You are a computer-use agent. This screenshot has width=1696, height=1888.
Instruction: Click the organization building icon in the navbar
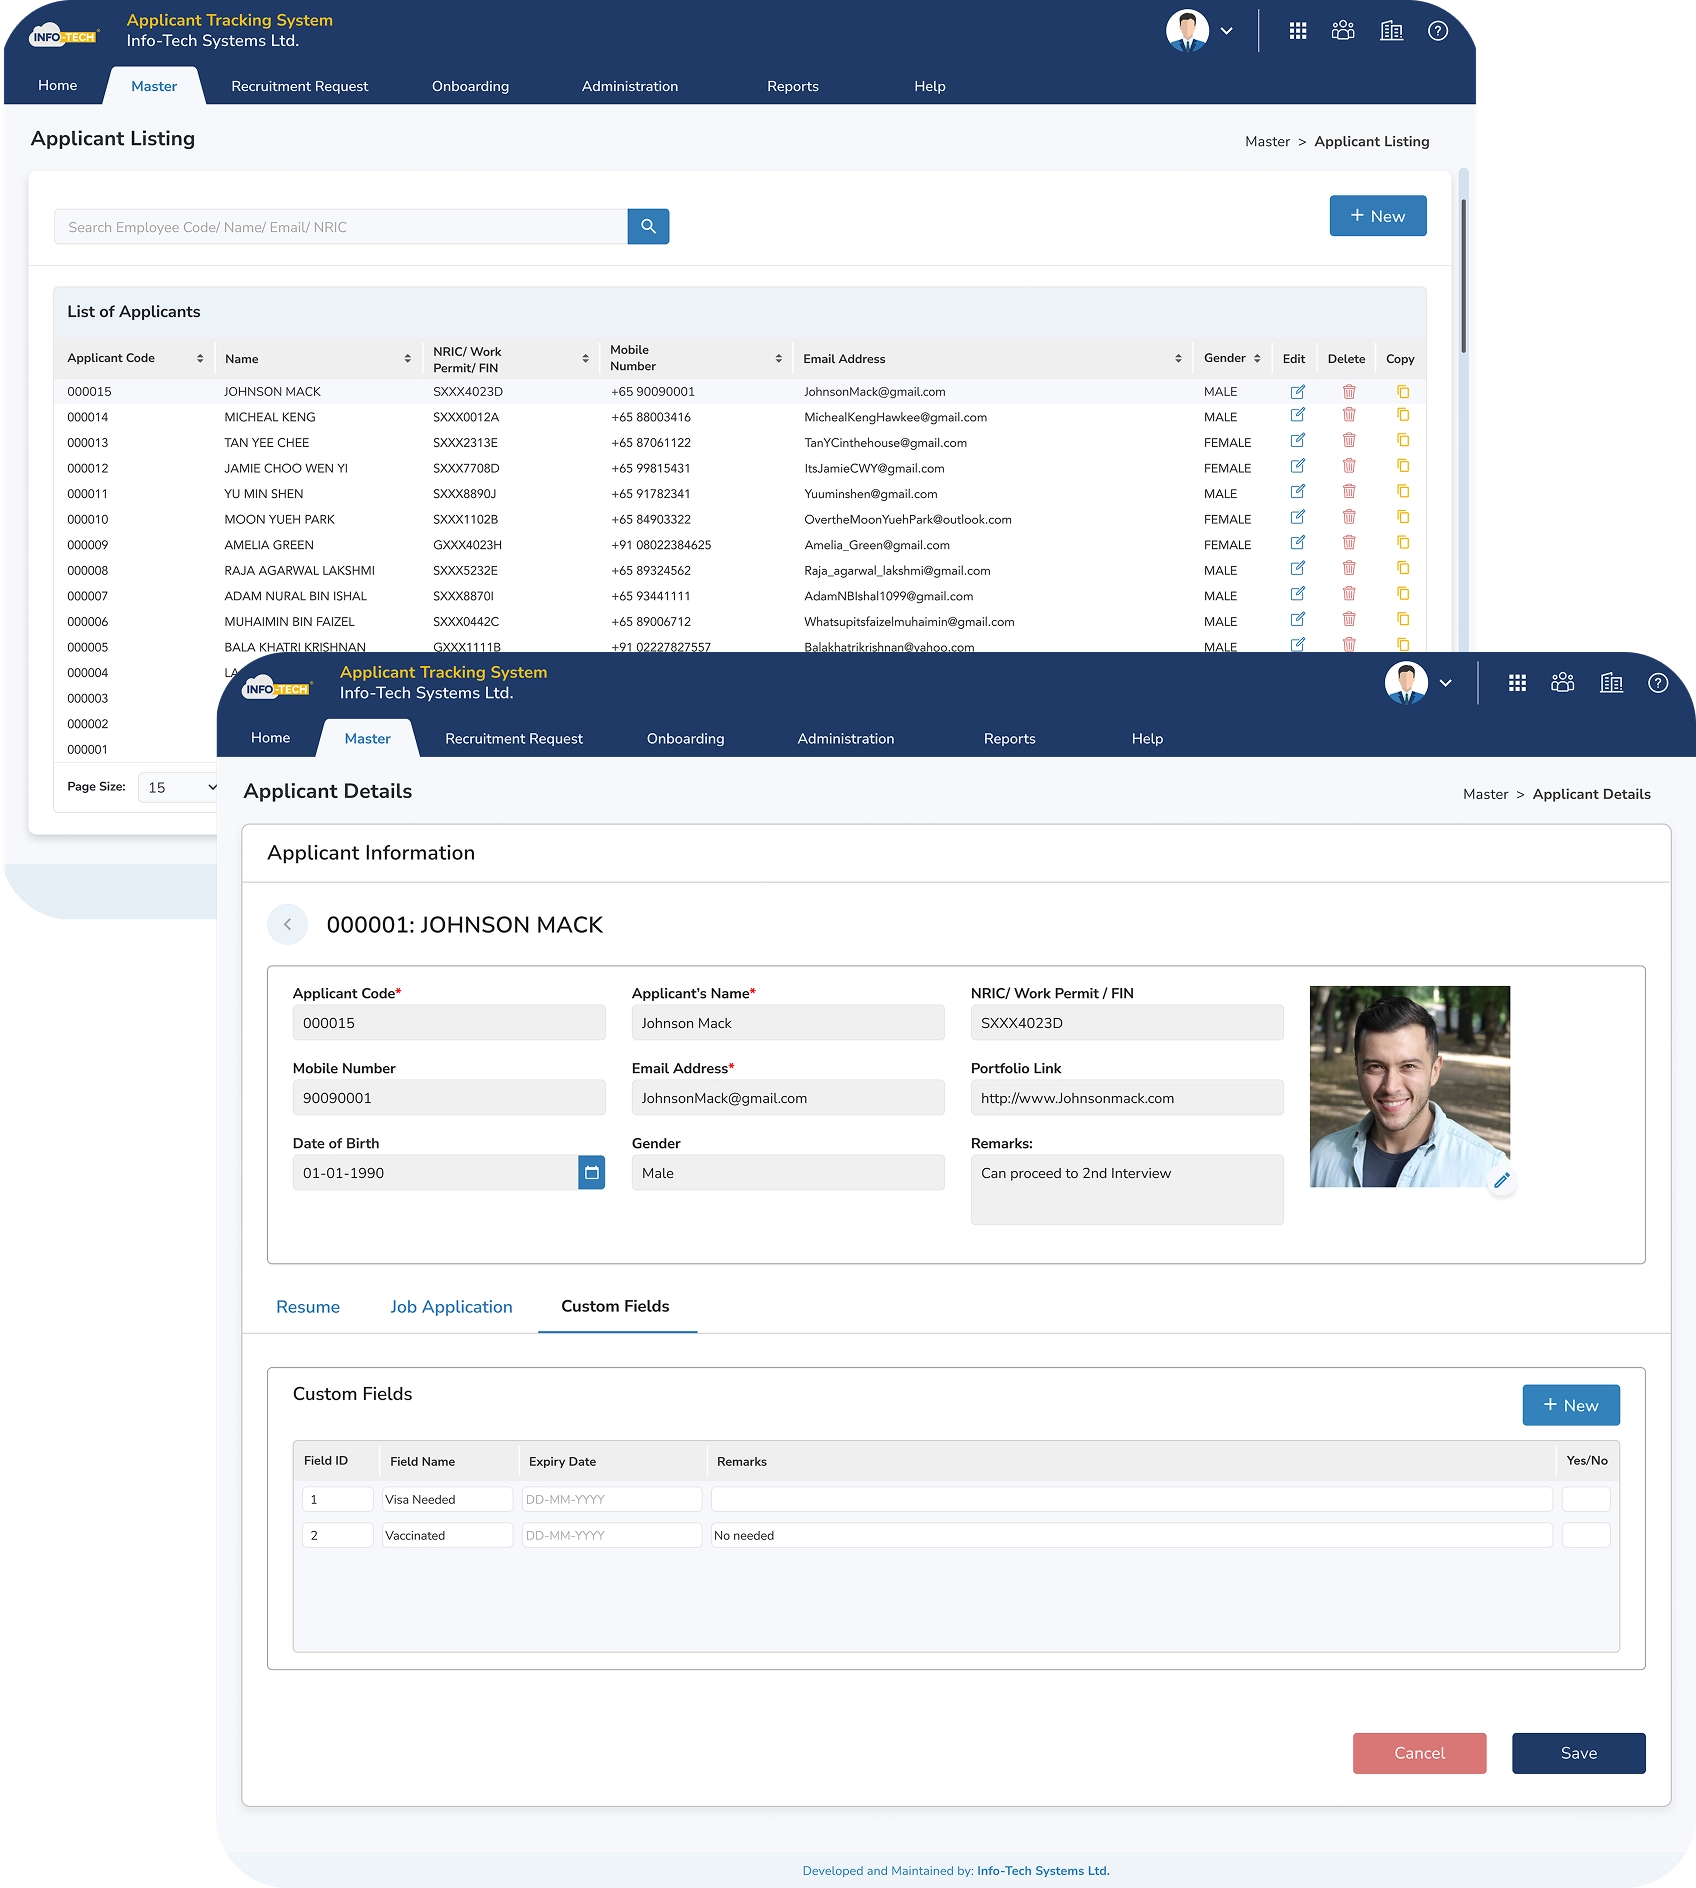[x=1612, y=683]
